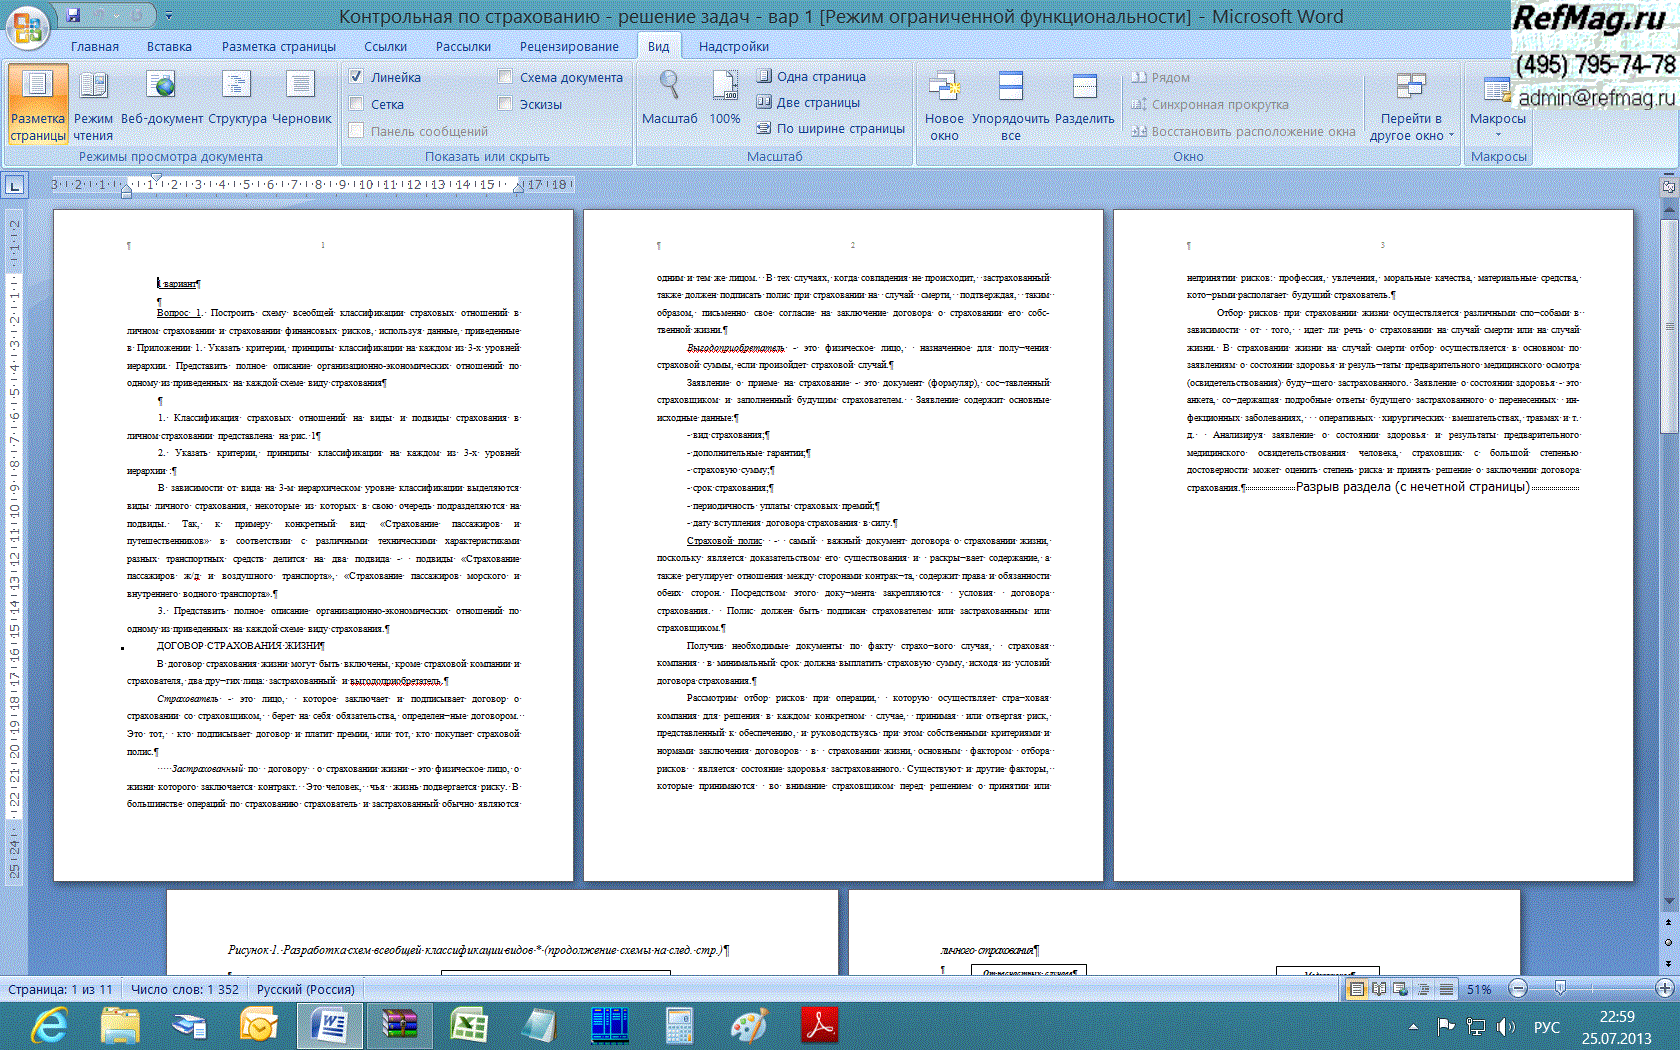
Task: Switch to Review (Рецензирование) tab
Action: tap(568, 47)
